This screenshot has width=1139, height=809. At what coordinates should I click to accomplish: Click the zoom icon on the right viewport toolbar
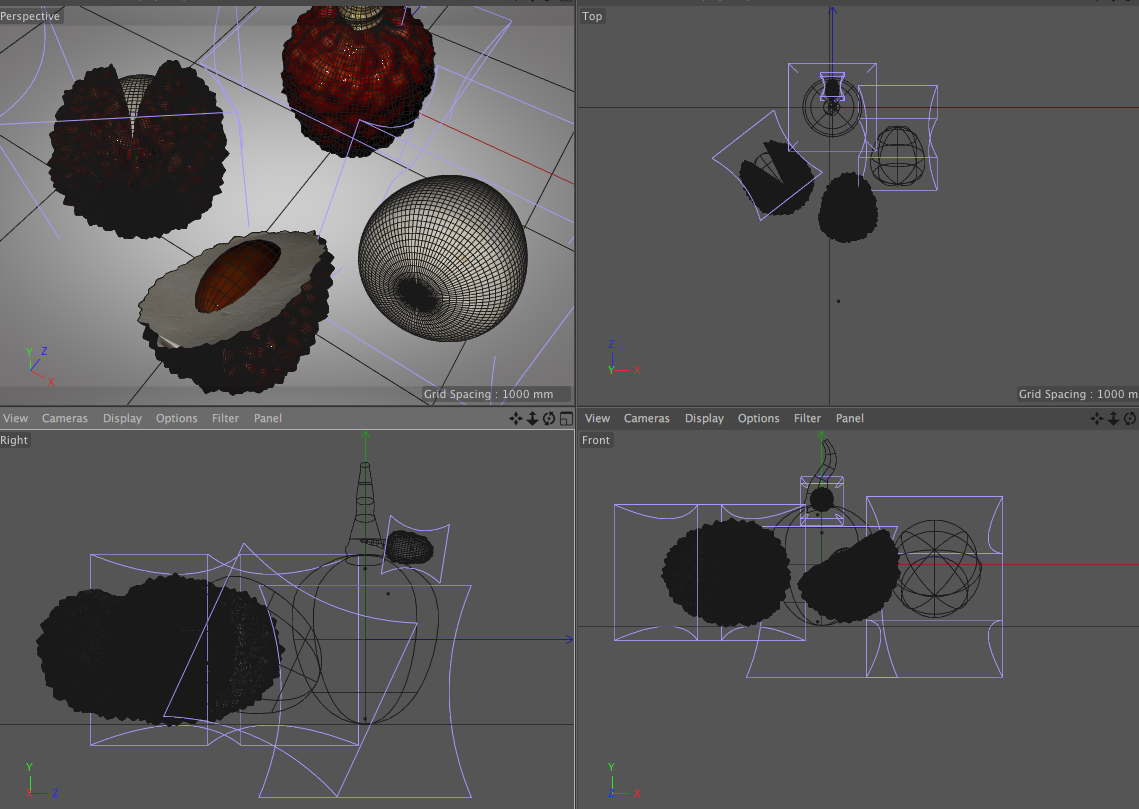[x=1113, y=418]
